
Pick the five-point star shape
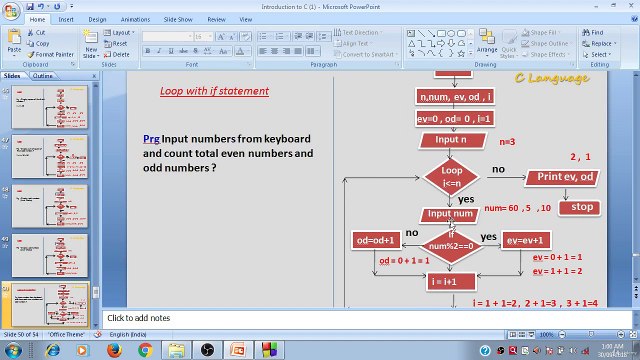pos(461,53)
